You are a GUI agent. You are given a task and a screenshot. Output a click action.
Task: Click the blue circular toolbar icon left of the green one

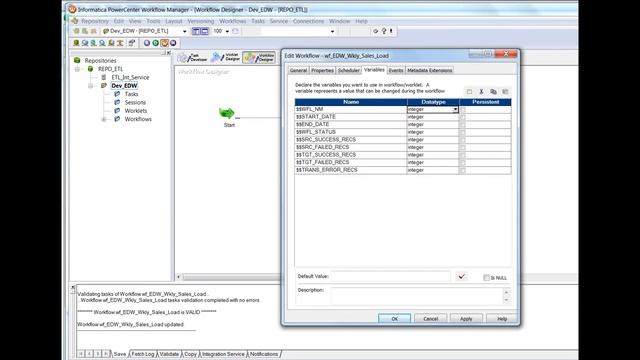pos(147,43)
